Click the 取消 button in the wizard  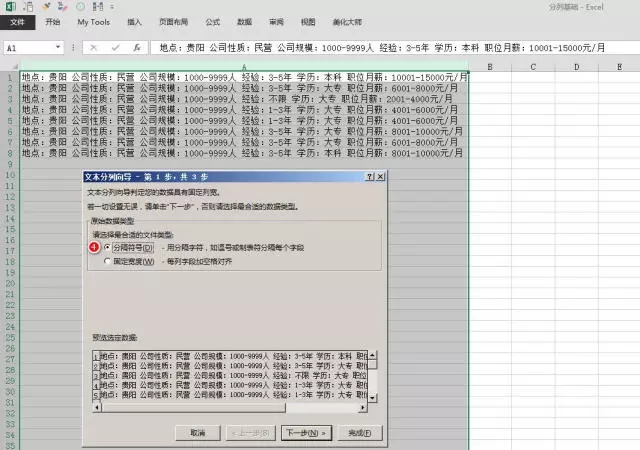198,433
